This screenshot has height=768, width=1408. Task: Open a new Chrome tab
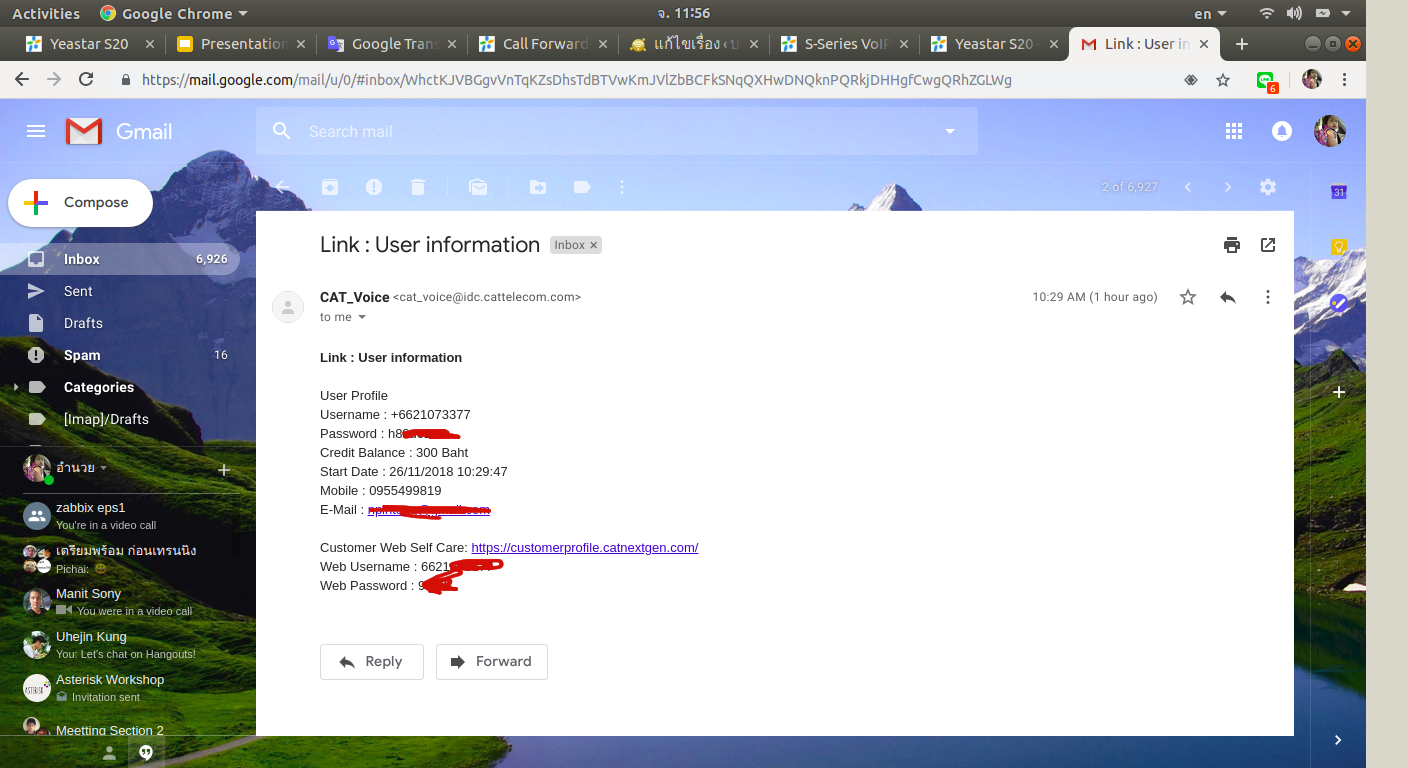(x=1242, y=44)
